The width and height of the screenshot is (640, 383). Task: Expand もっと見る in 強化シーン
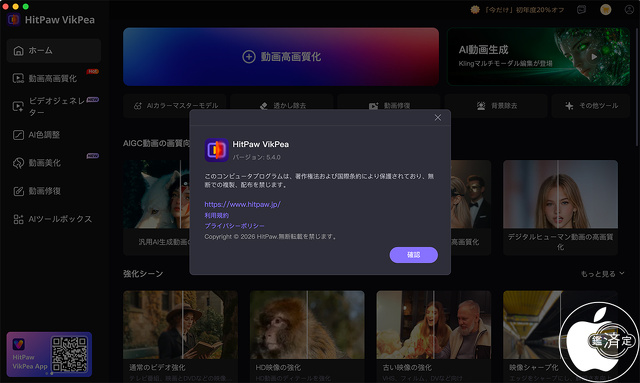pyautogui.click(x=602, y=274)
